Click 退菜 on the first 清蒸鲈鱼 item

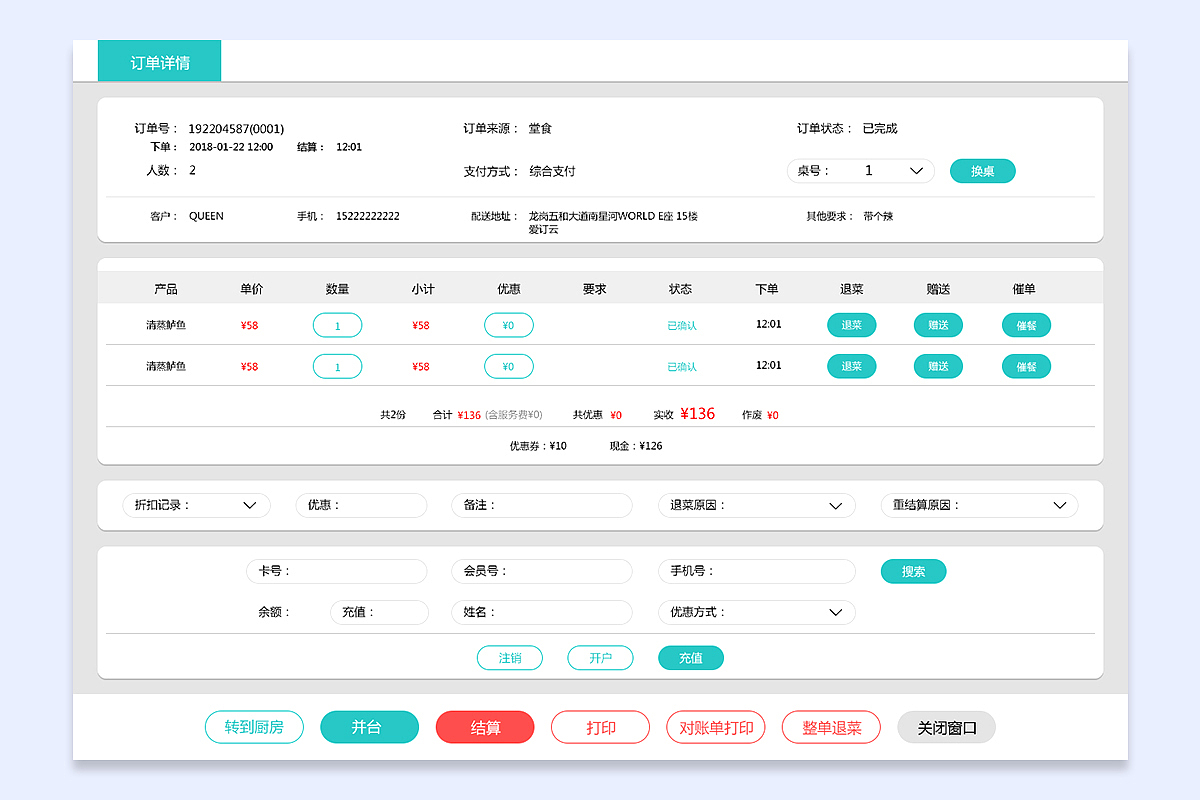(x=851, y=325)
